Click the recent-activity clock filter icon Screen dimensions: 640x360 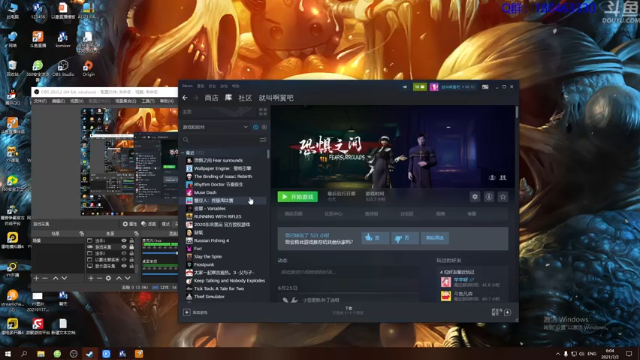(x=256, y=127)
